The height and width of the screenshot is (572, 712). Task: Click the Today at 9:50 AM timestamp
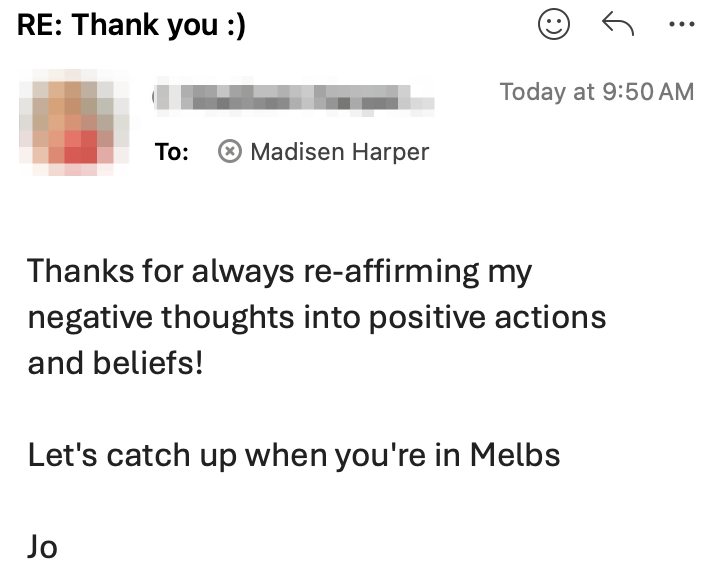click(x=597, y=92)
